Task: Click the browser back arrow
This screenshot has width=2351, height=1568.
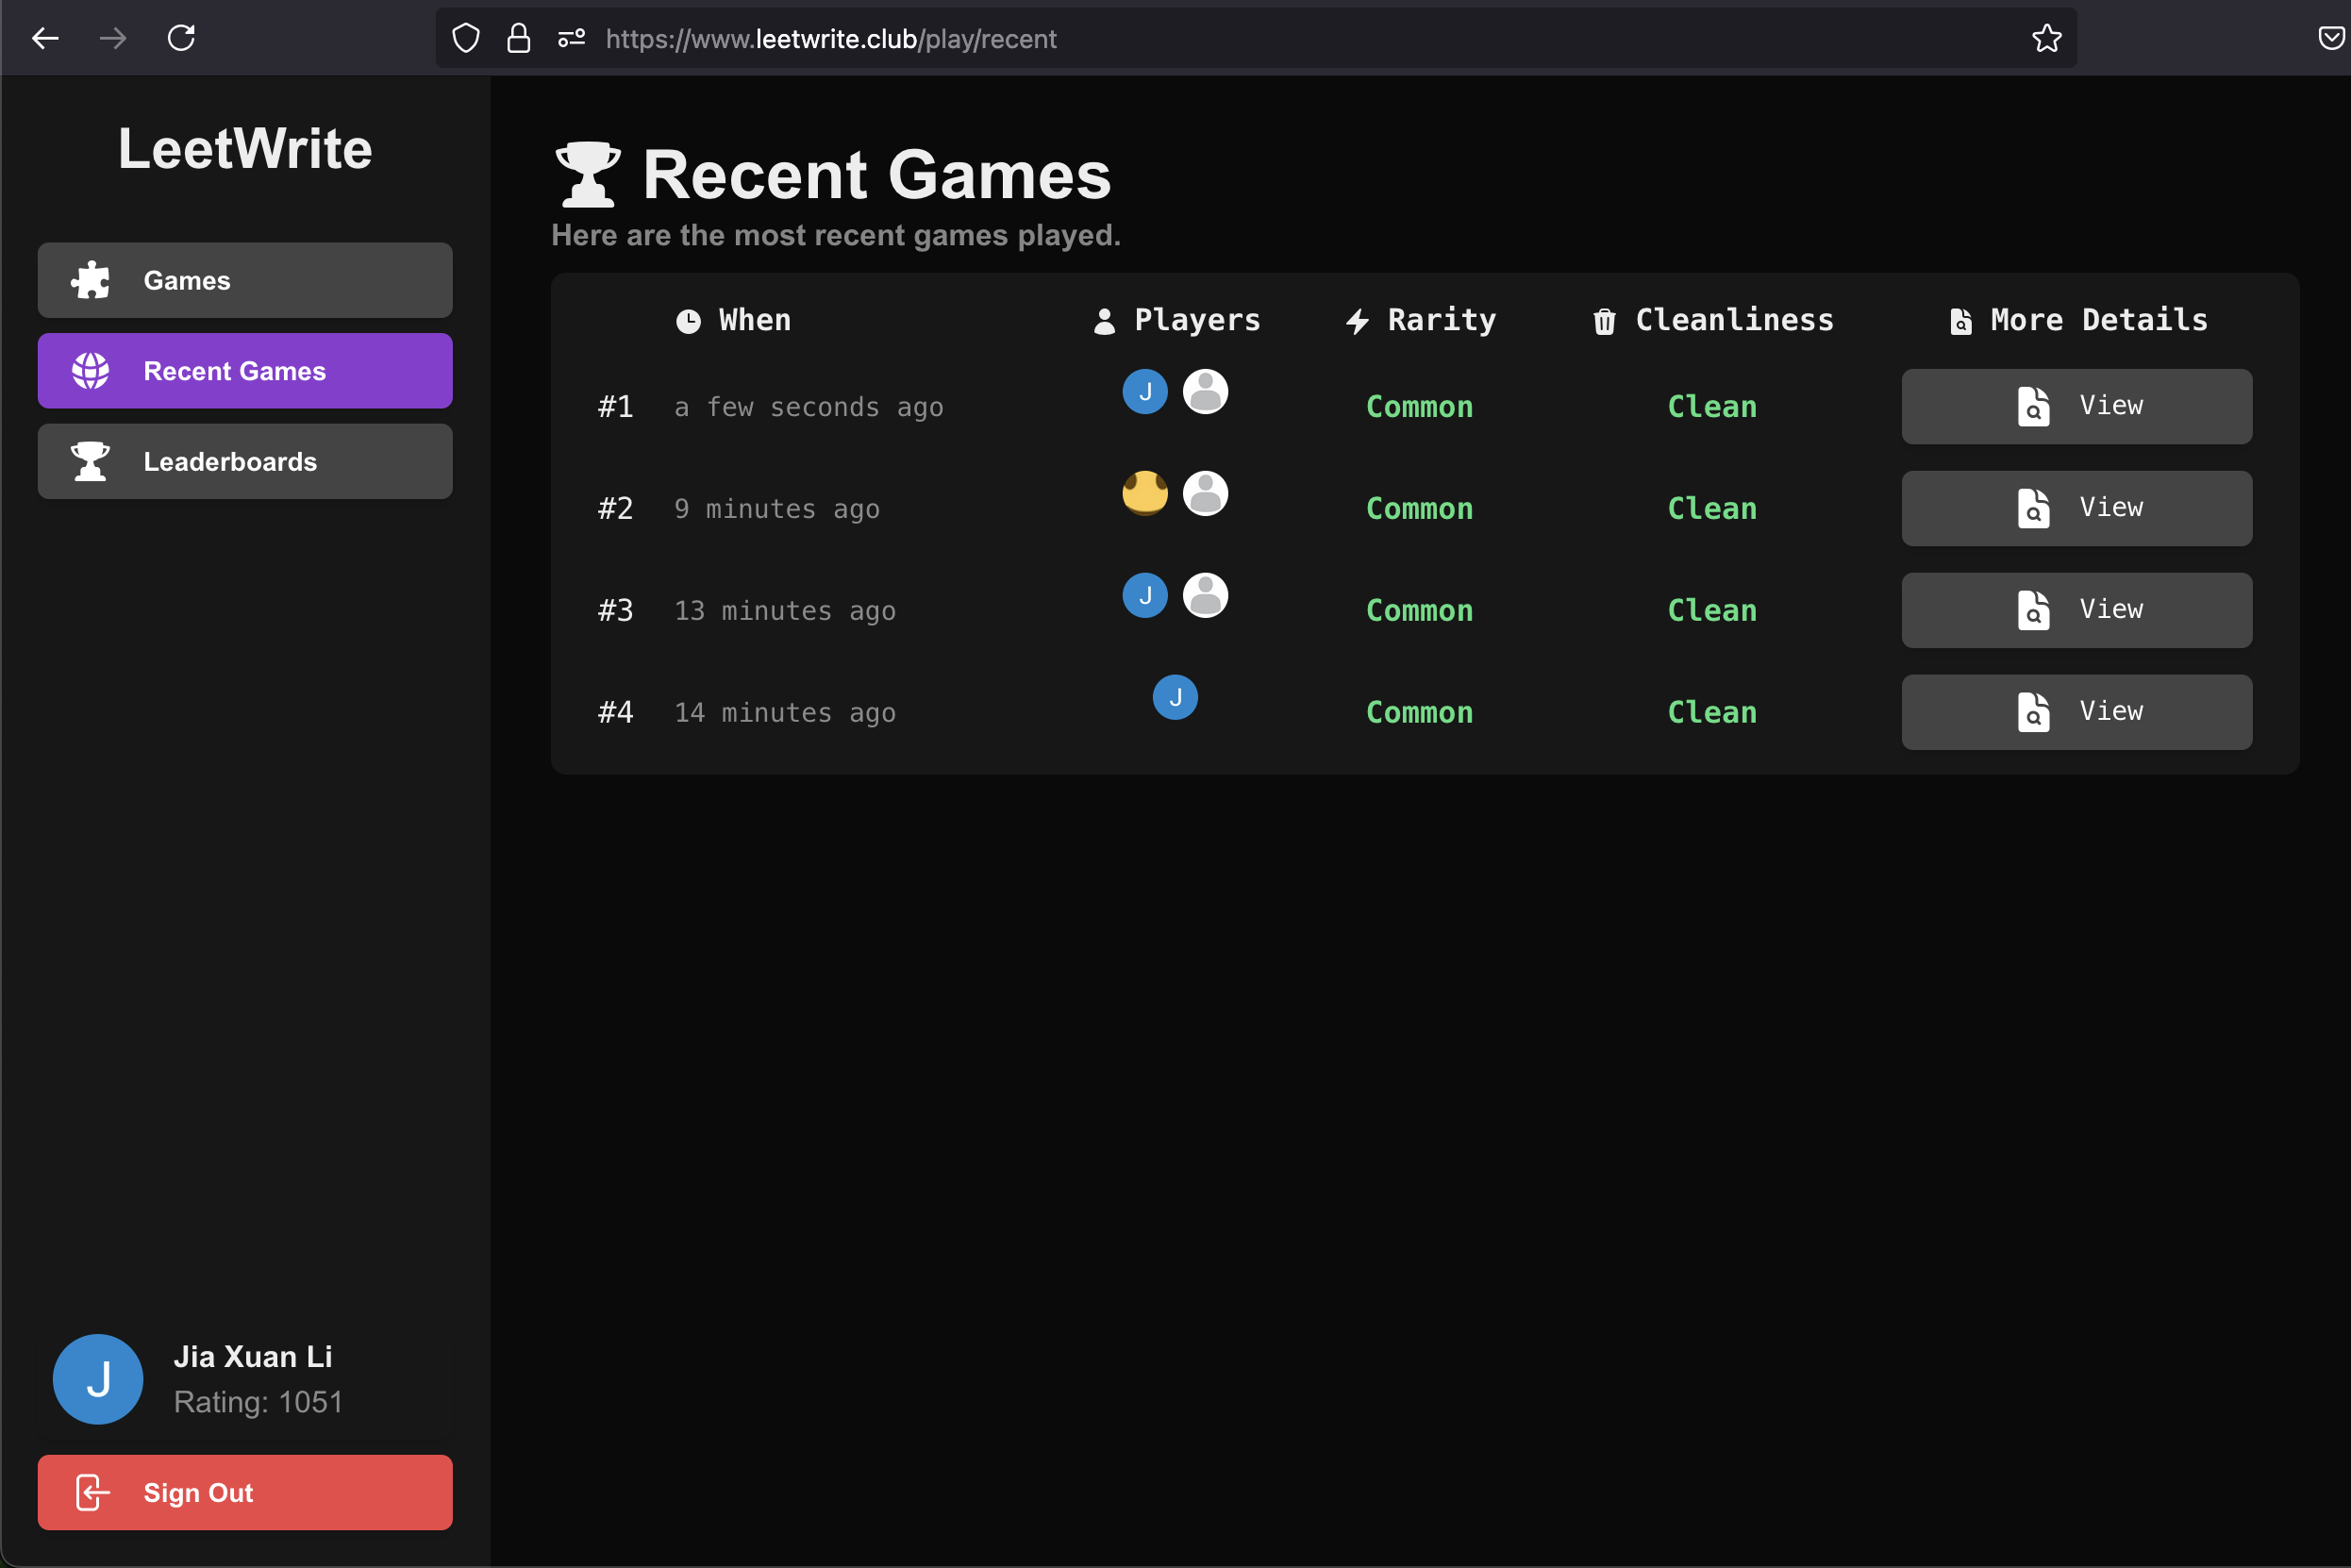Action: point(46,39)
